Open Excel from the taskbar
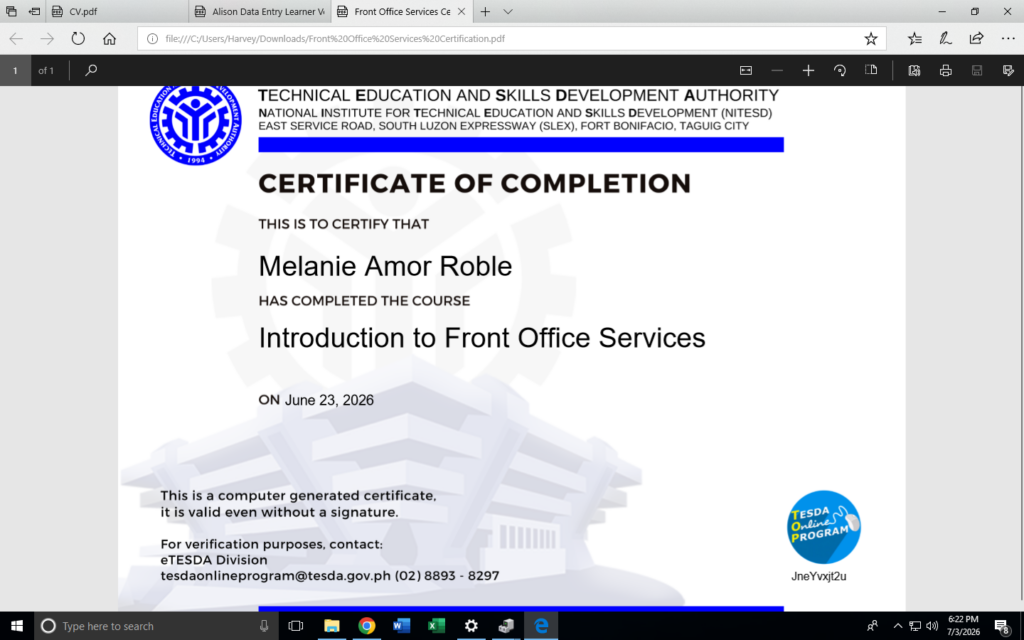This screenshot has width=1024, height=640. pyautogui.click(x=436, y=626)
